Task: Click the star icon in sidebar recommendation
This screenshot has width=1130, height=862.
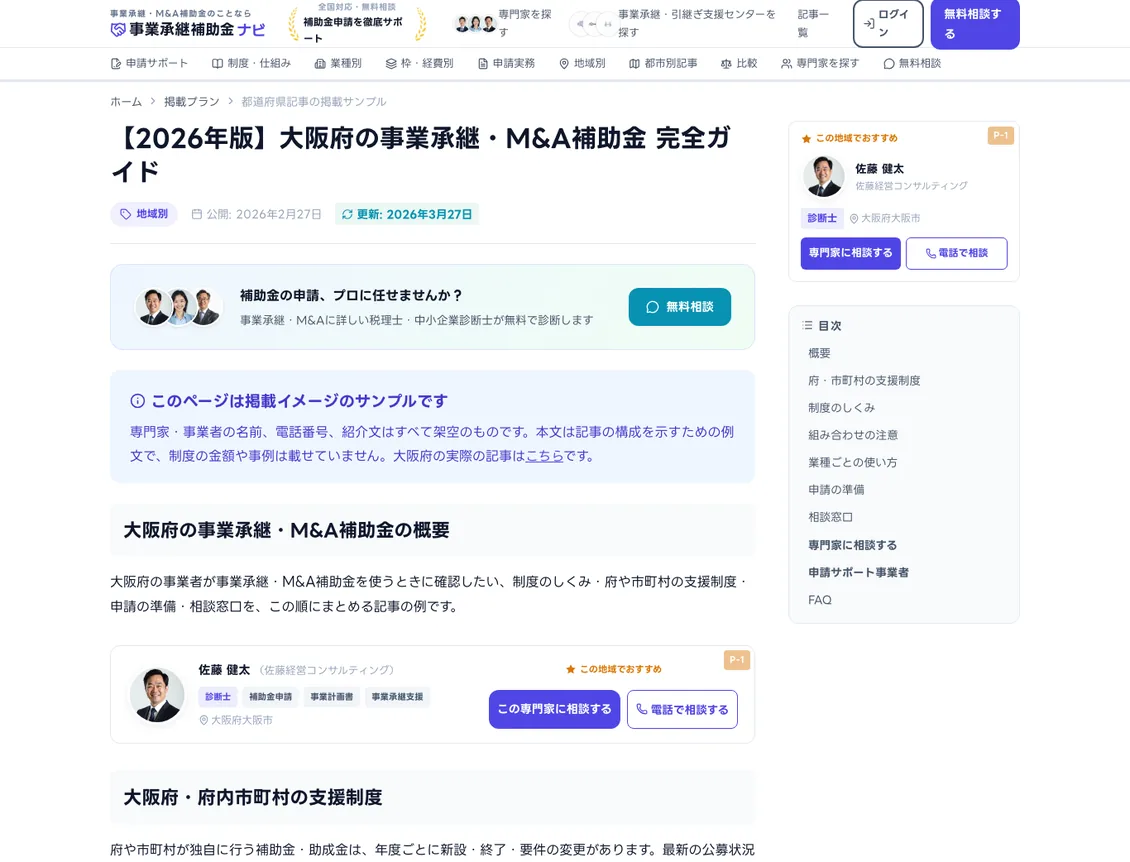Action: pos(806,138)
